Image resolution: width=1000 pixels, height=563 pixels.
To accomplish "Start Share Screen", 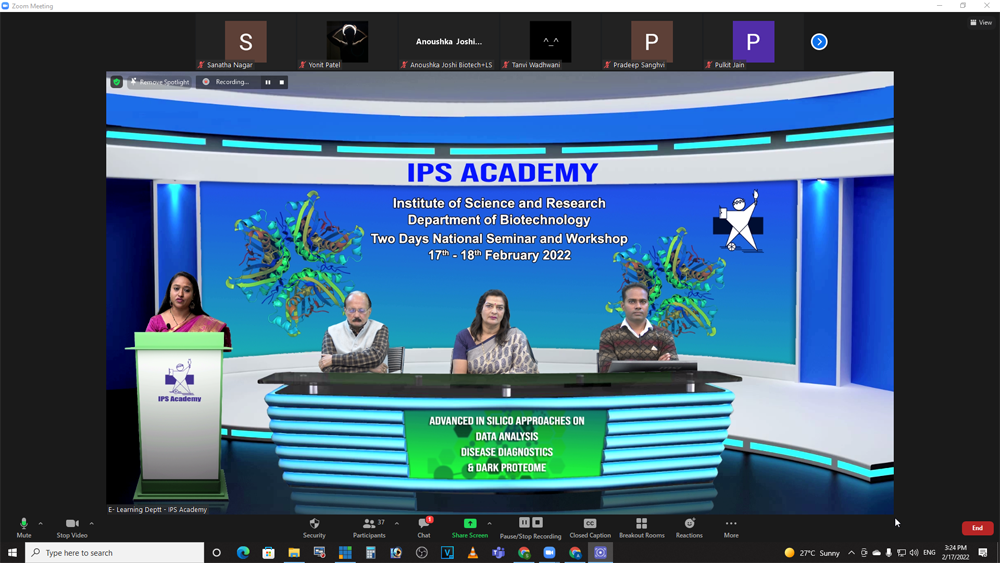I will pyautogui.click(x=470, y=527).
